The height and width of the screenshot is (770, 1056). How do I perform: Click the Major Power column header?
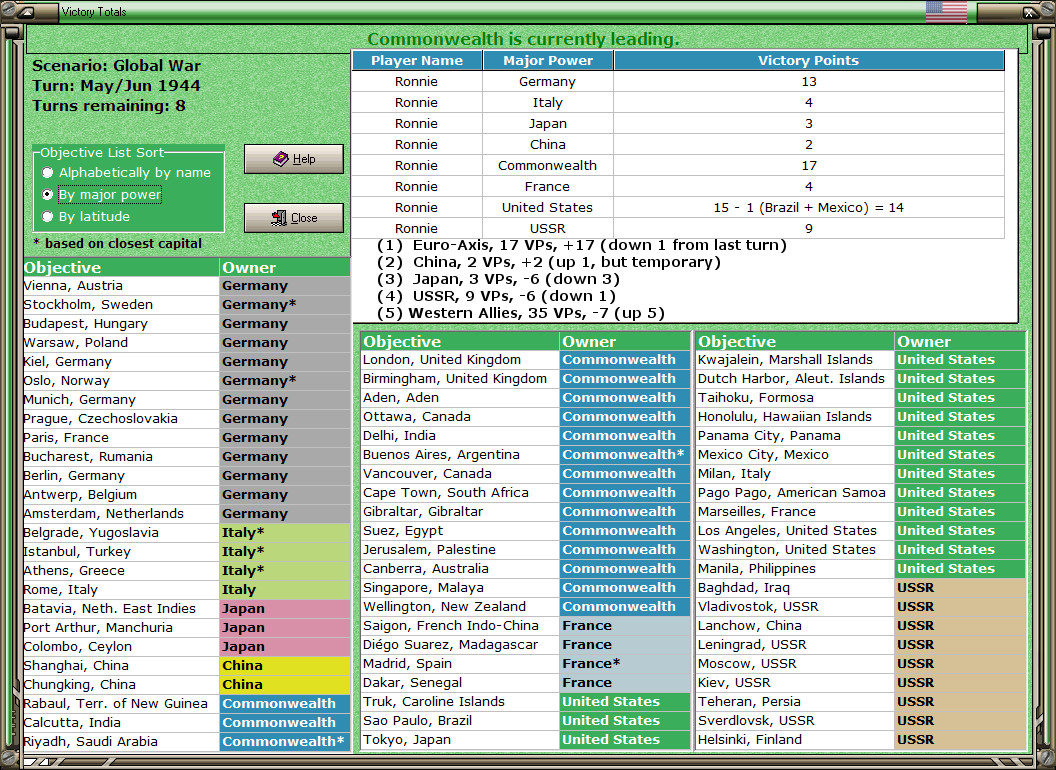pos(548,61)
